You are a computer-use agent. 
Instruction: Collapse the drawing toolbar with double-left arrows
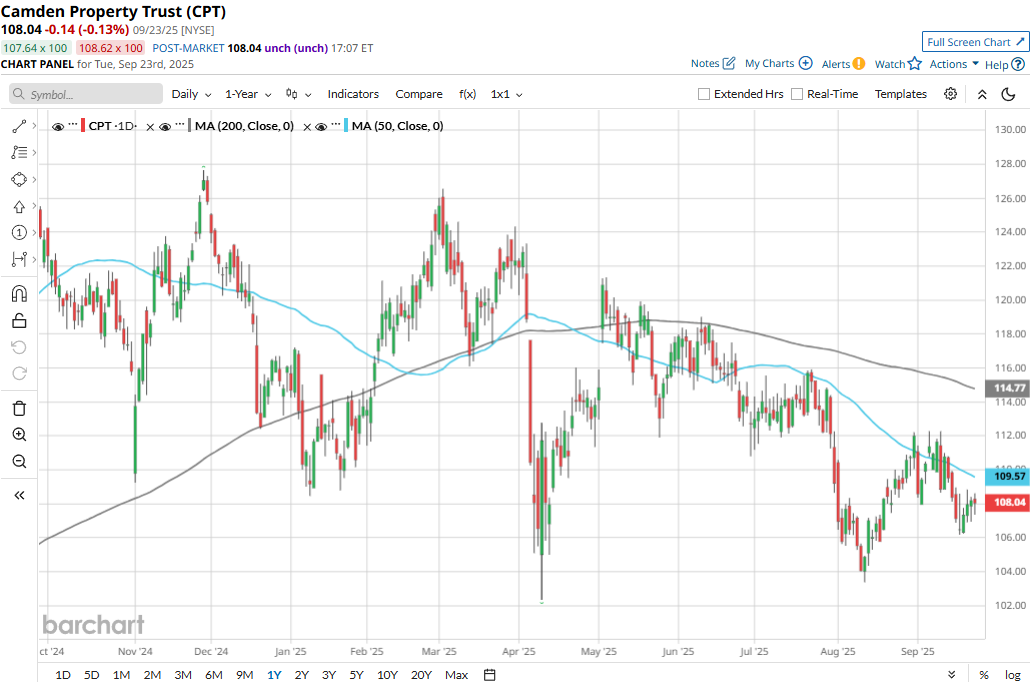[19, 495]
